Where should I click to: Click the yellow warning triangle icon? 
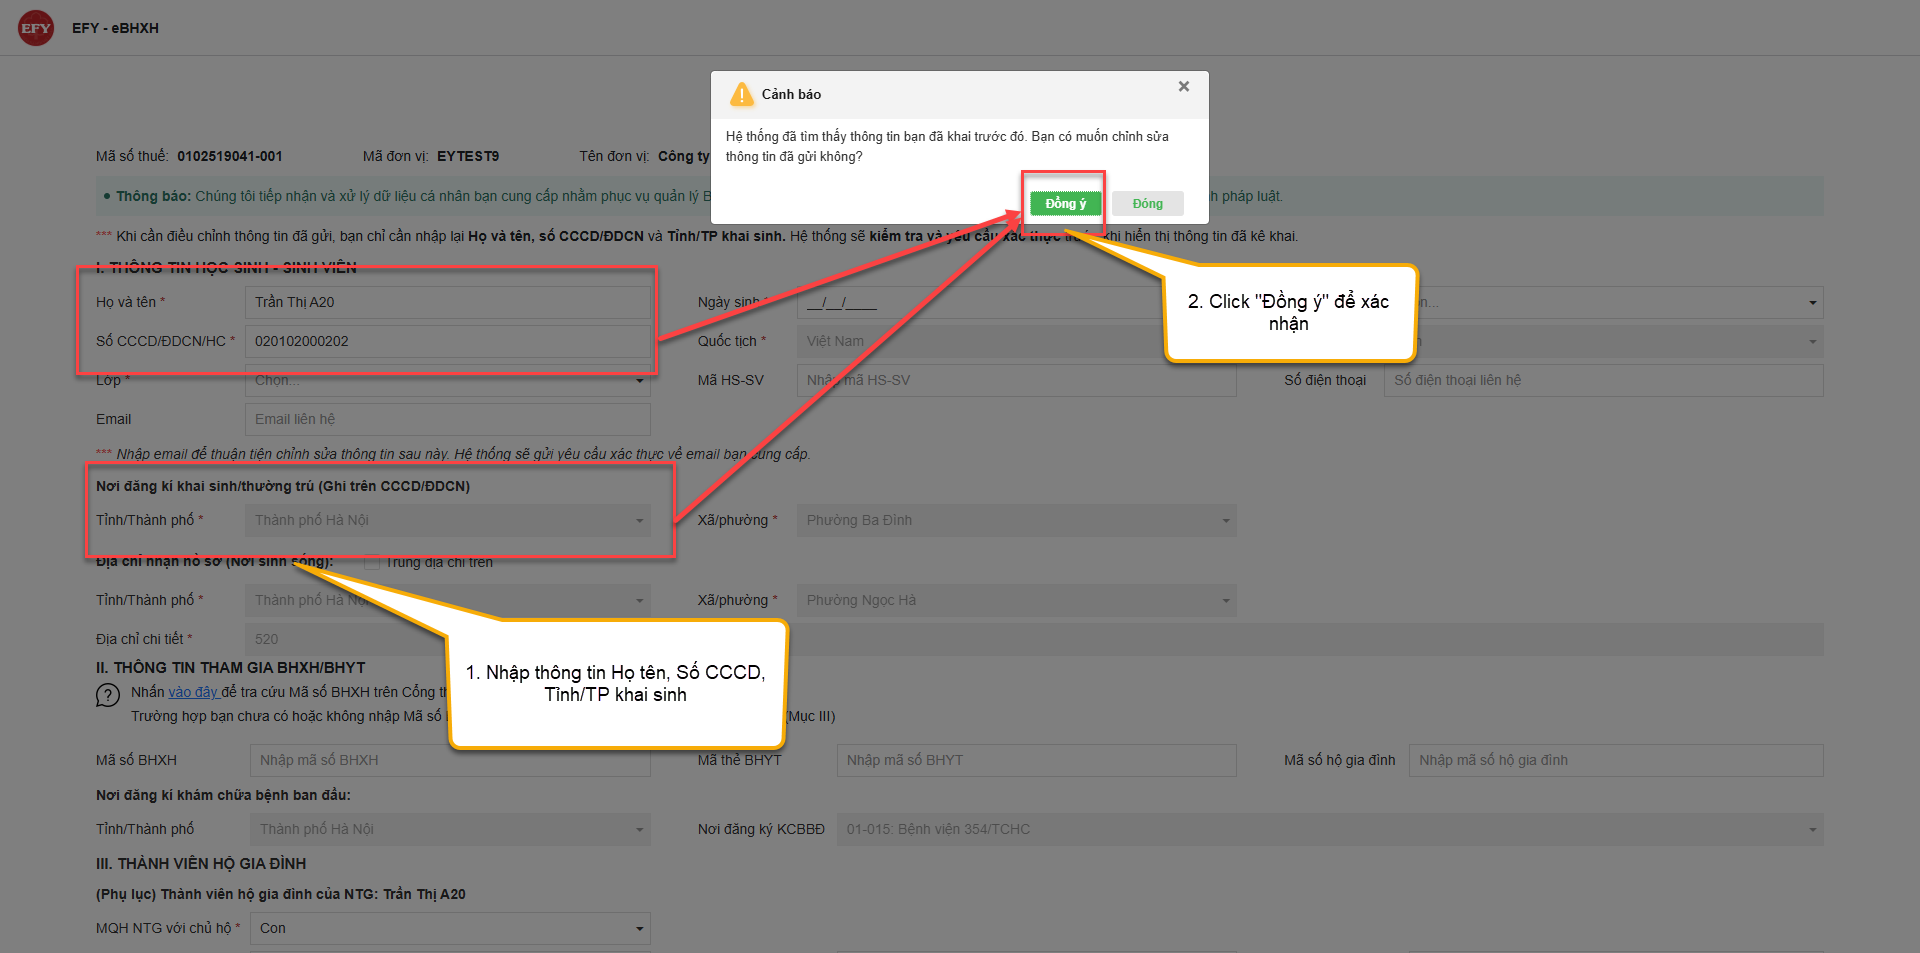[742, 94]
